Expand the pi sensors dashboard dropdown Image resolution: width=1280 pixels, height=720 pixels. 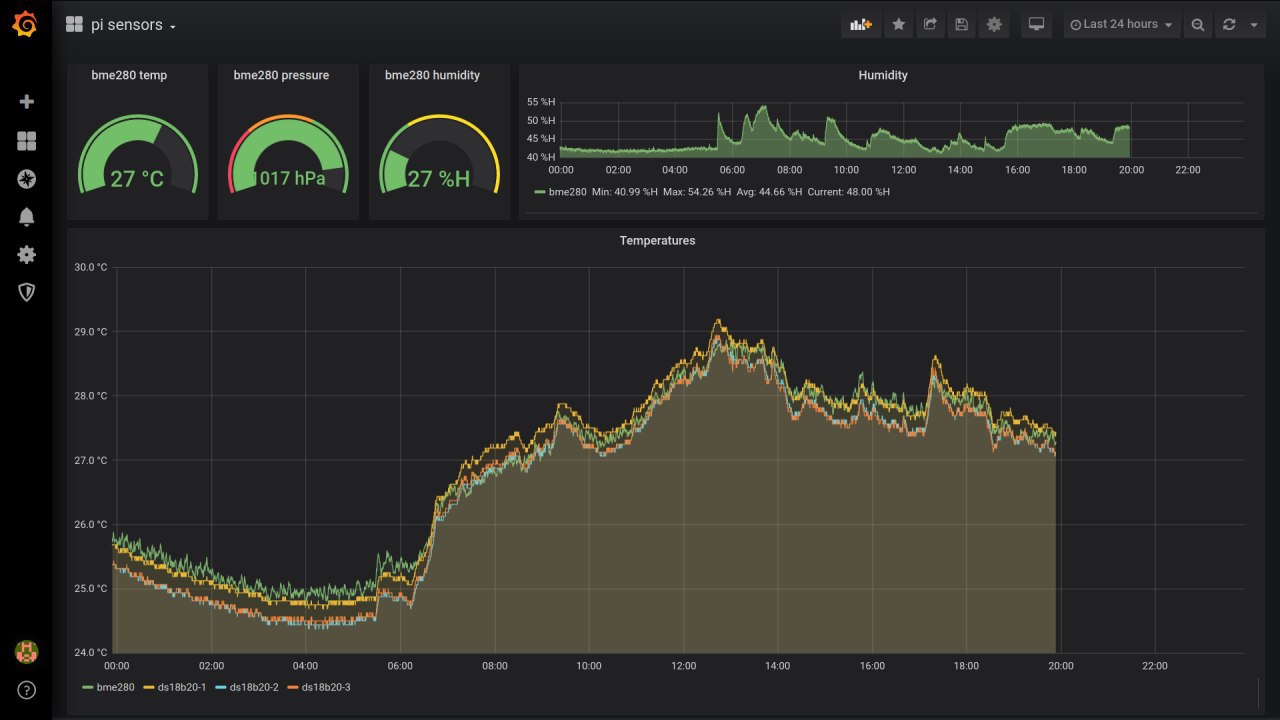click(126, 25)
